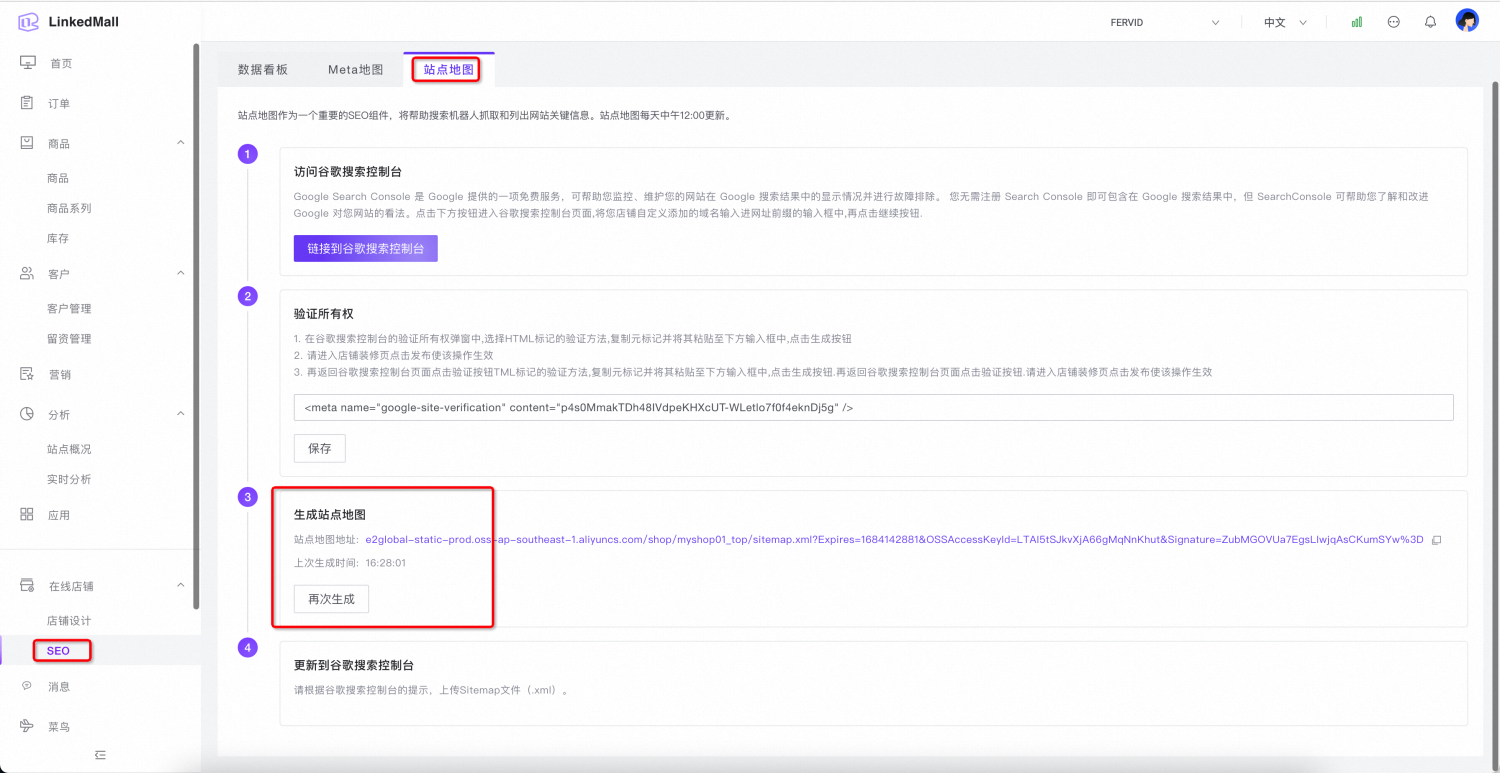Click the 保存 button
Viewport: 1500px width, 773px height.
pyautogui.click(x=319, y=448)
